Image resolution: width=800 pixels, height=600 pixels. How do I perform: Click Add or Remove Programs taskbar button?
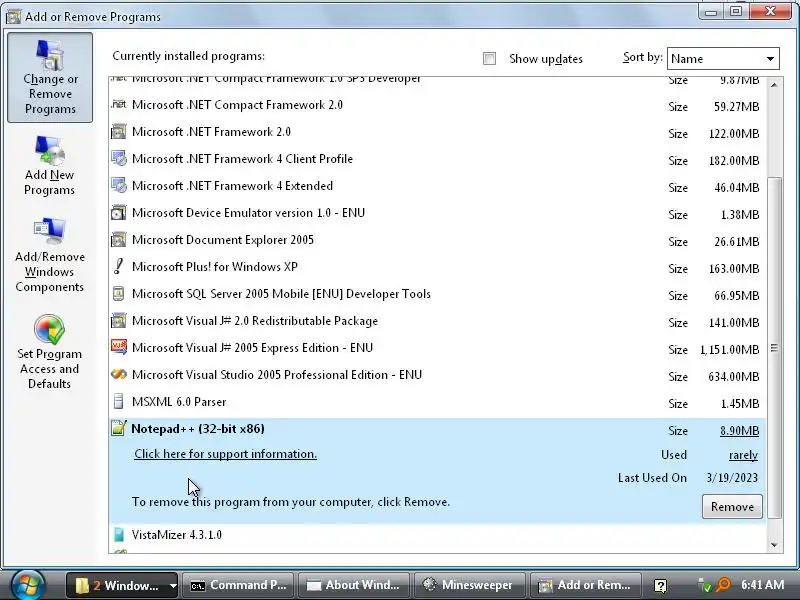click(x=586, y=585)
